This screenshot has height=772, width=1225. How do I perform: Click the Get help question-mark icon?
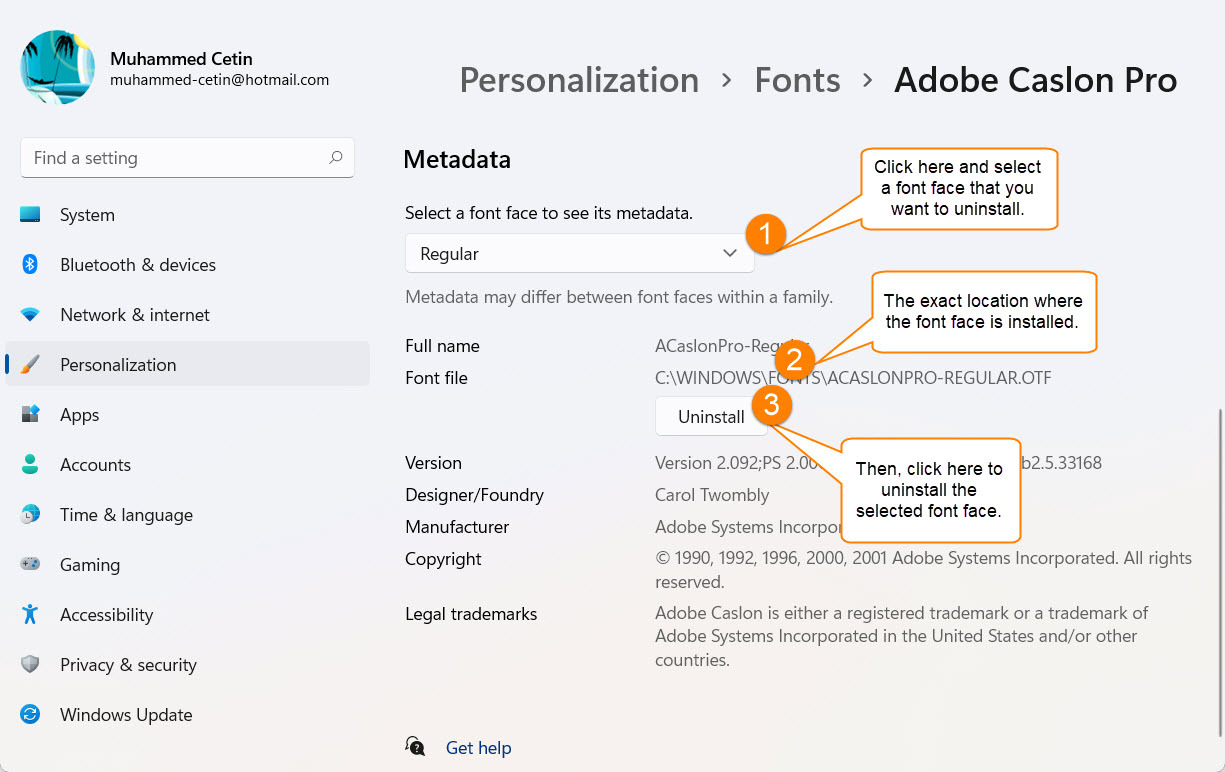[415, 746]
